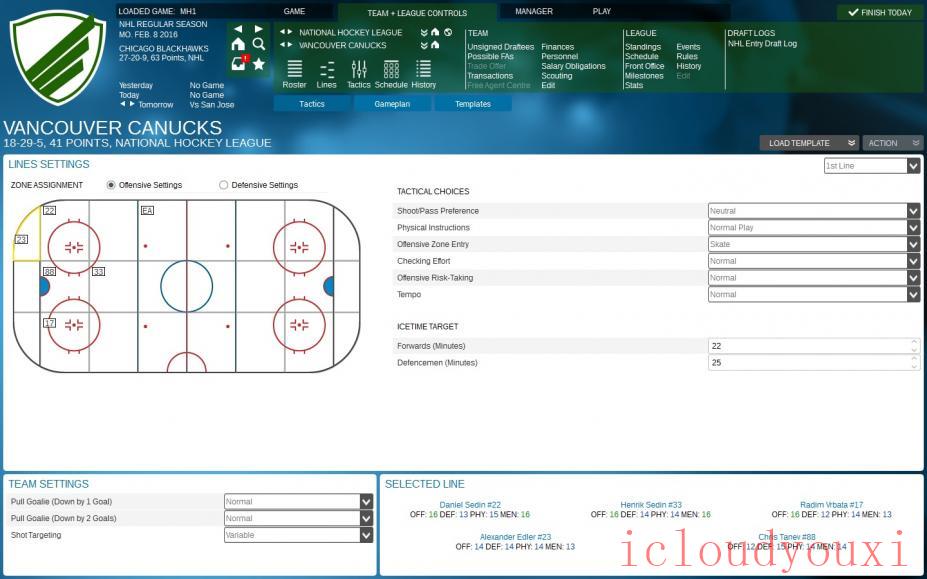This screenshot has width=927, height=579.
Task: Switch to next team beside Vancouver Canucks
Action: (x=290, y=45)
